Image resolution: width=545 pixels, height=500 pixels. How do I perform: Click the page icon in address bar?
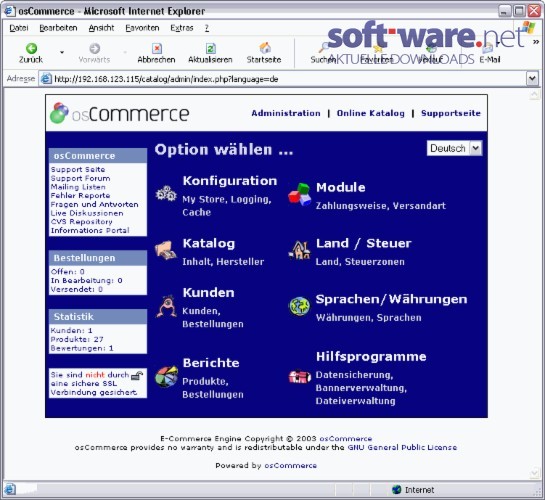[46, 79]
